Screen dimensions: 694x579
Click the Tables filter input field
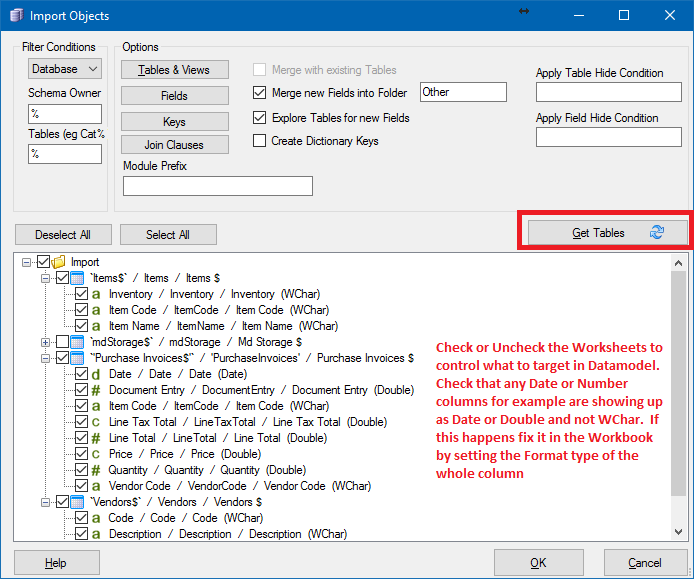(x=65, y=154)
